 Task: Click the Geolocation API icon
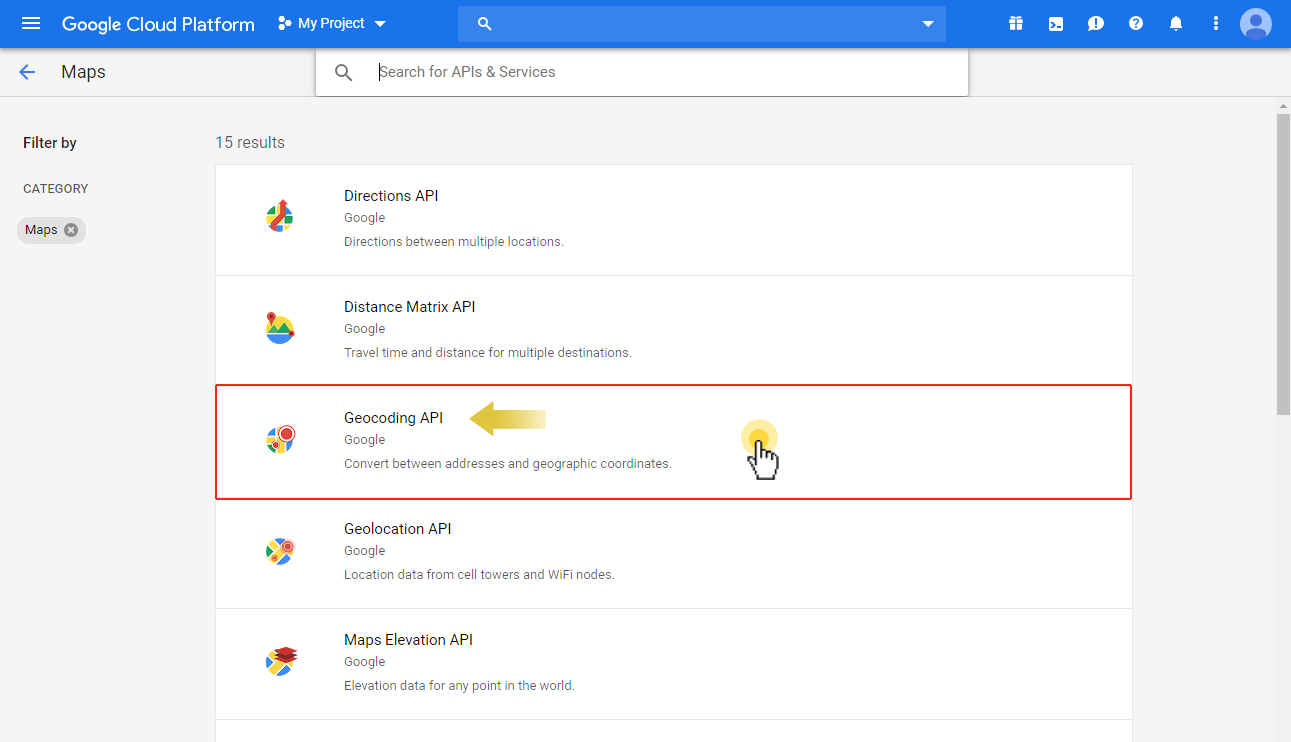(280, 550)
